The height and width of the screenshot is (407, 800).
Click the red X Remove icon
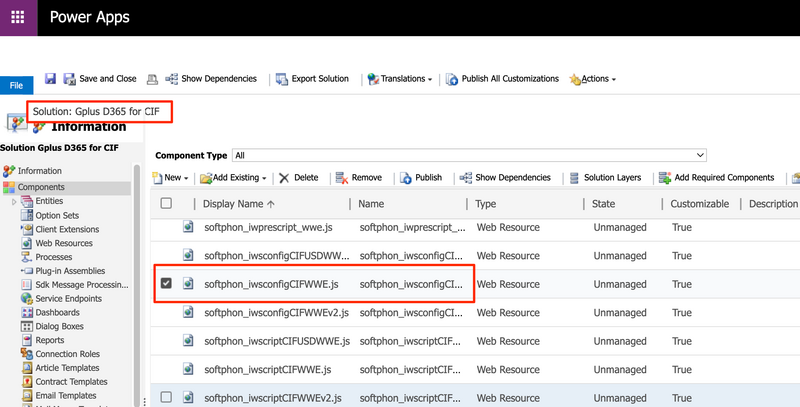pyautogui.click(x=341, y=177)
